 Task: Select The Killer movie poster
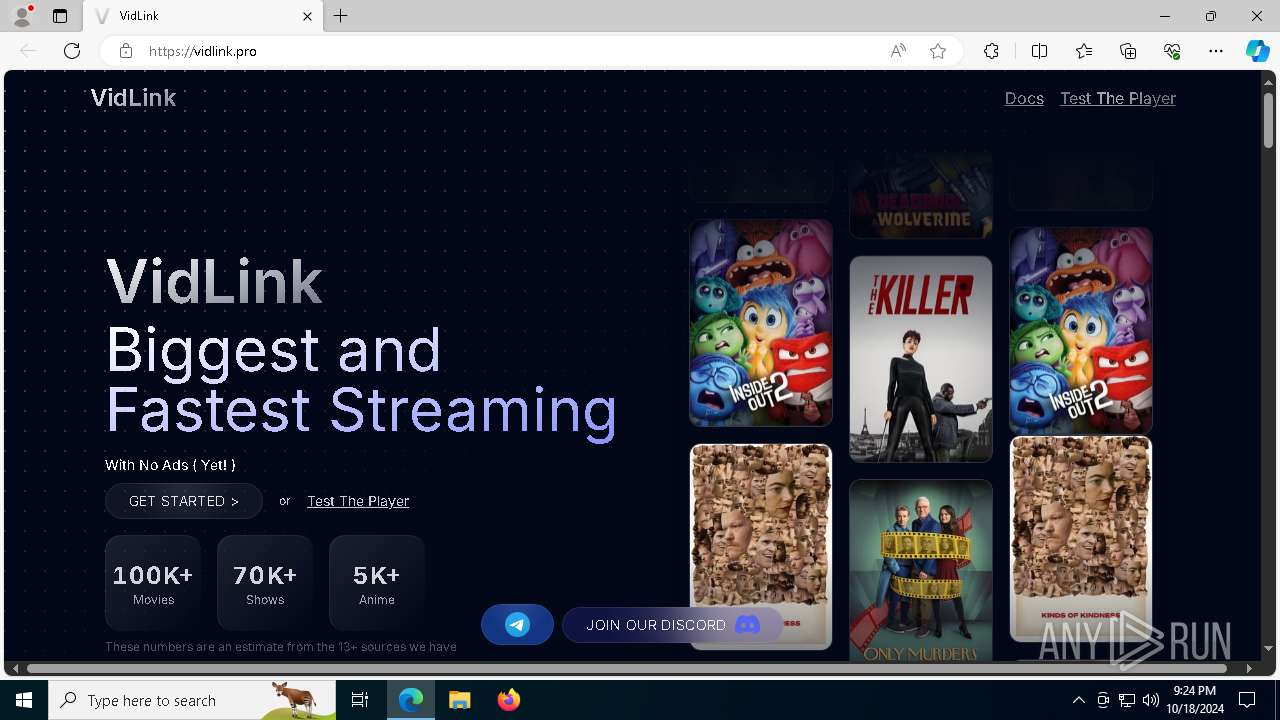coord(921,359)
